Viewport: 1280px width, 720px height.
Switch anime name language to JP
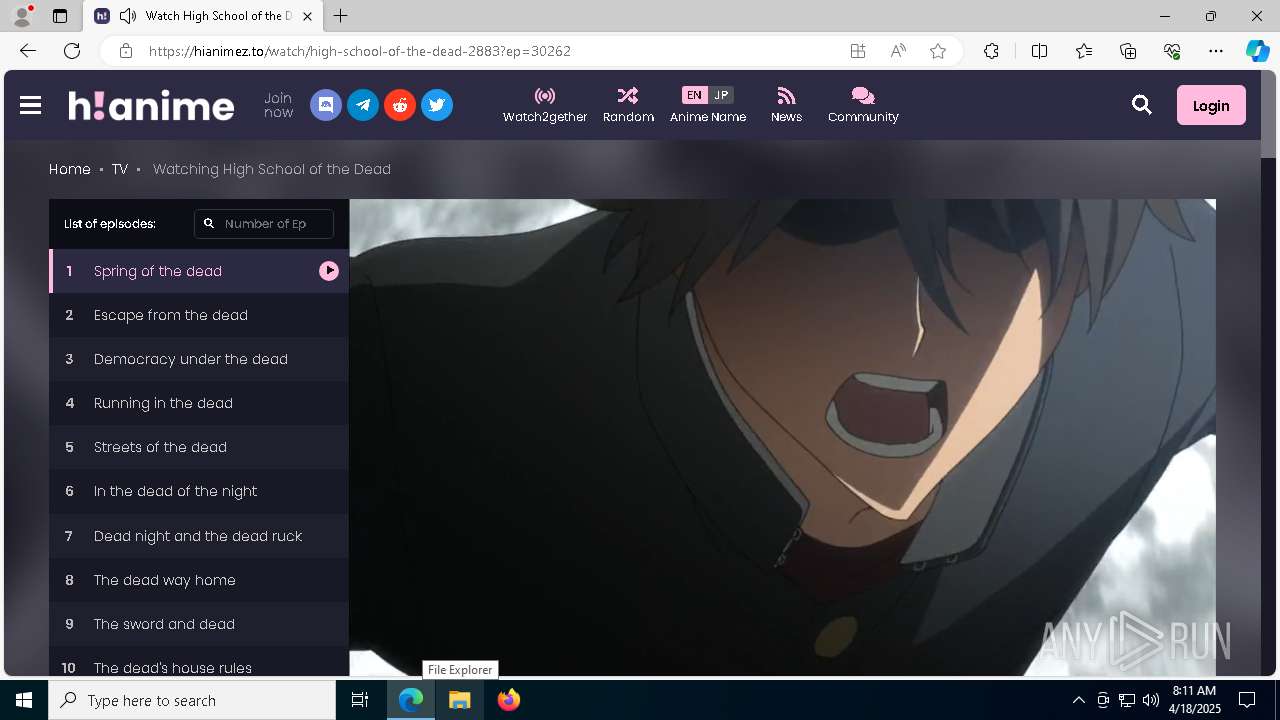tap(721, 95)
